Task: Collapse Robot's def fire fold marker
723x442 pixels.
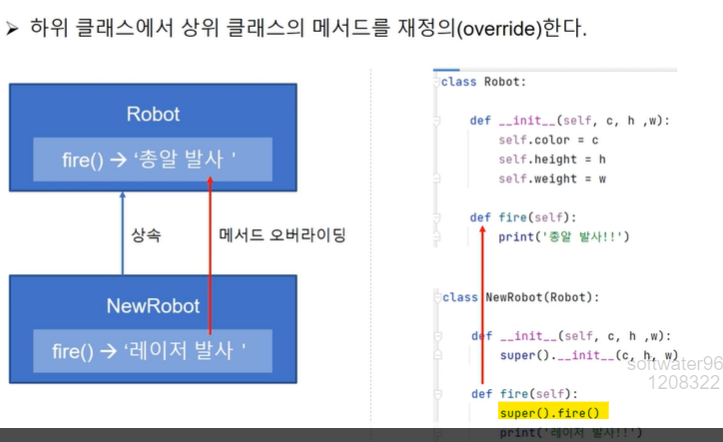Action: point(437,218)
